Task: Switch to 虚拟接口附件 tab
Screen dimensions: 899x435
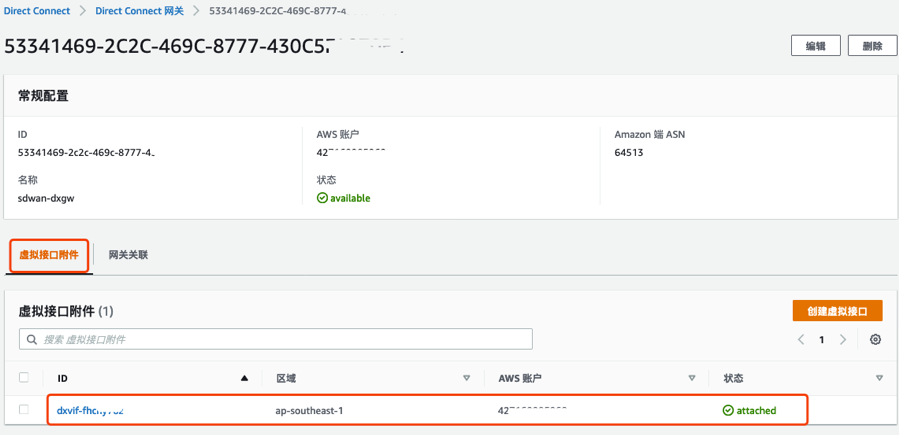Action: pos(49,255)
